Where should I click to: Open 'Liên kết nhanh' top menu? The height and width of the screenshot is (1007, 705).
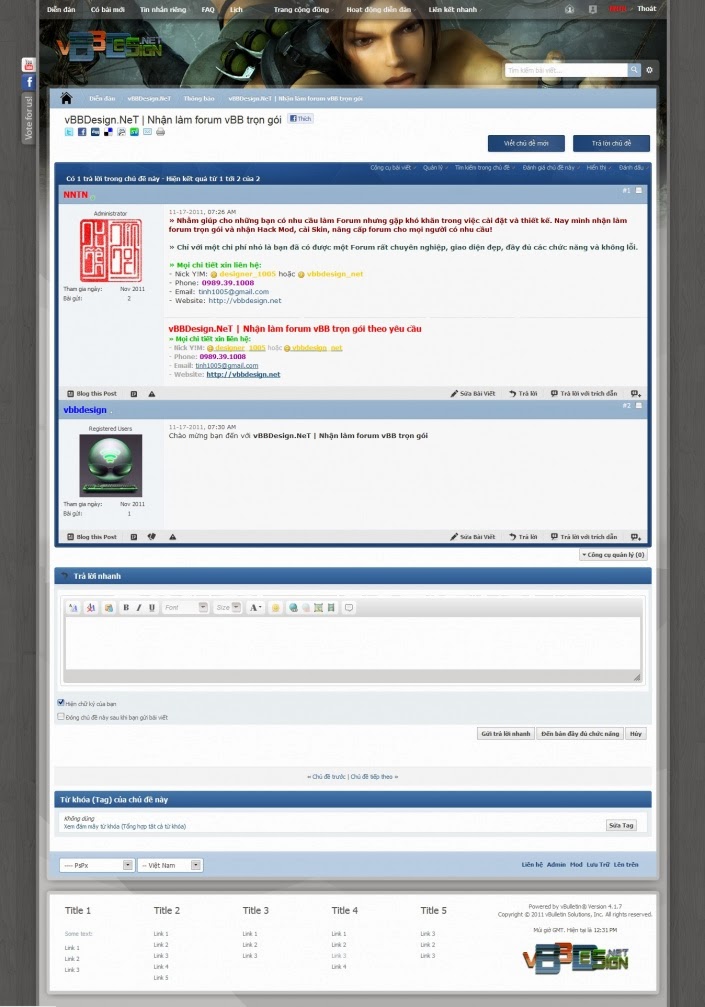(x=454, y=10)
